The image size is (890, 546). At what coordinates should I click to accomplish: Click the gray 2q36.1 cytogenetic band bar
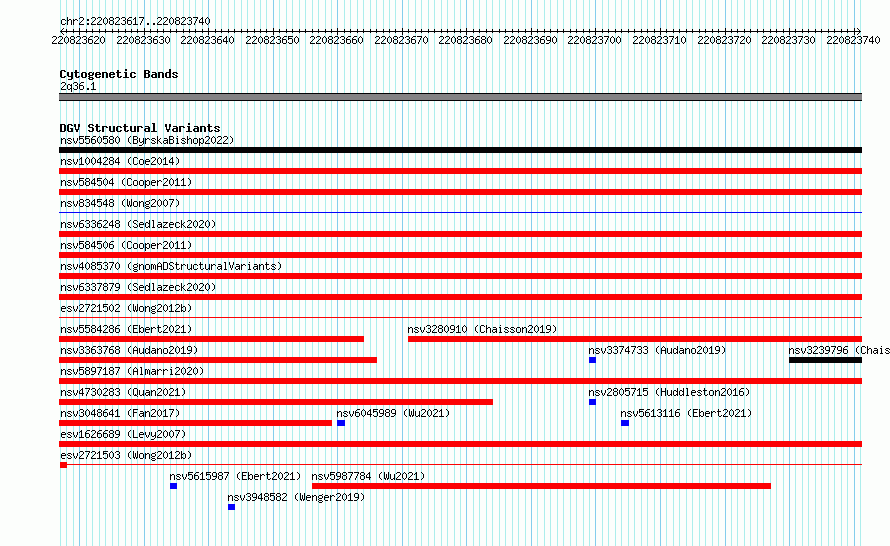tap(460, 97)
